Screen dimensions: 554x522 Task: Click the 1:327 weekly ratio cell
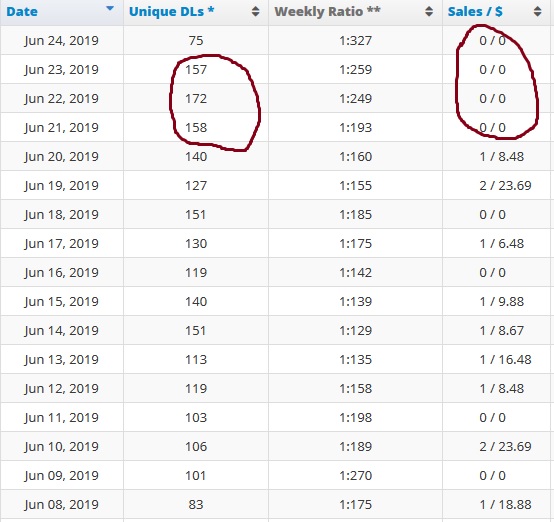point(355,40)
